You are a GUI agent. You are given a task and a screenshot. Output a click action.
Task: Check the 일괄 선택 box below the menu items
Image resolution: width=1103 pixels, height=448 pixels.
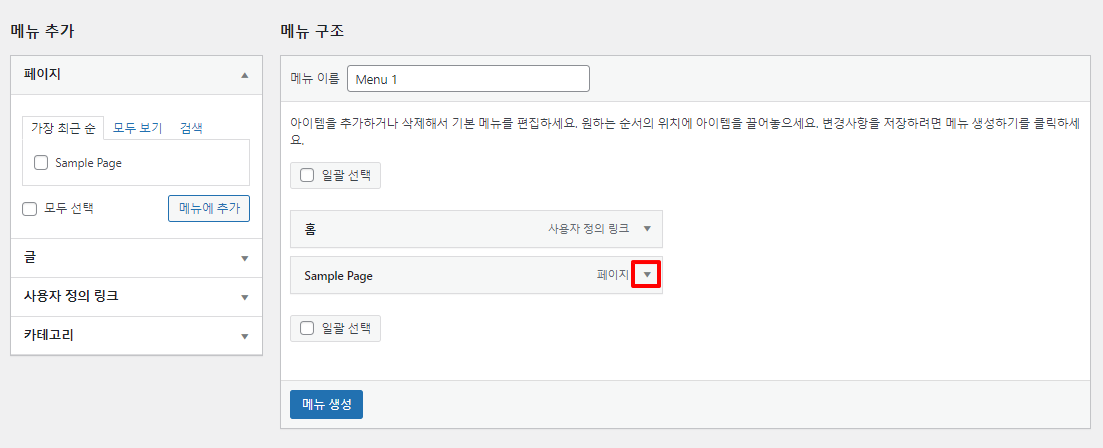point(307,328)
